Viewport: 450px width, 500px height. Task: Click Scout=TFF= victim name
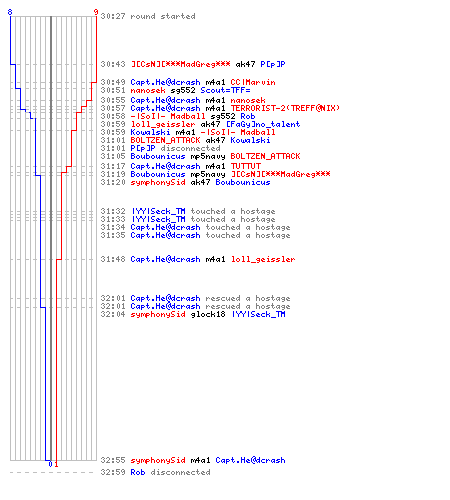point(225,90)
